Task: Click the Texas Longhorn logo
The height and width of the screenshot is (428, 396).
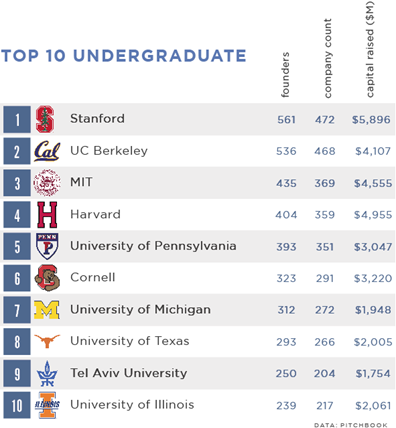Action: click(47, 341)
